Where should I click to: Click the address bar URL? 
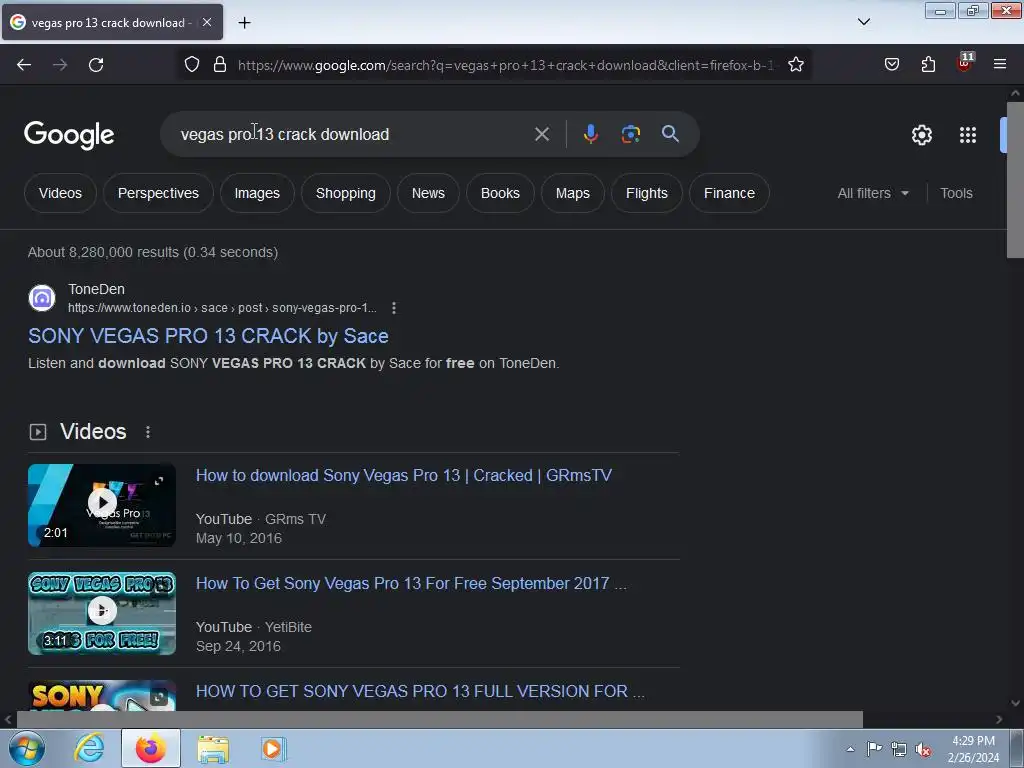point(506,65)
